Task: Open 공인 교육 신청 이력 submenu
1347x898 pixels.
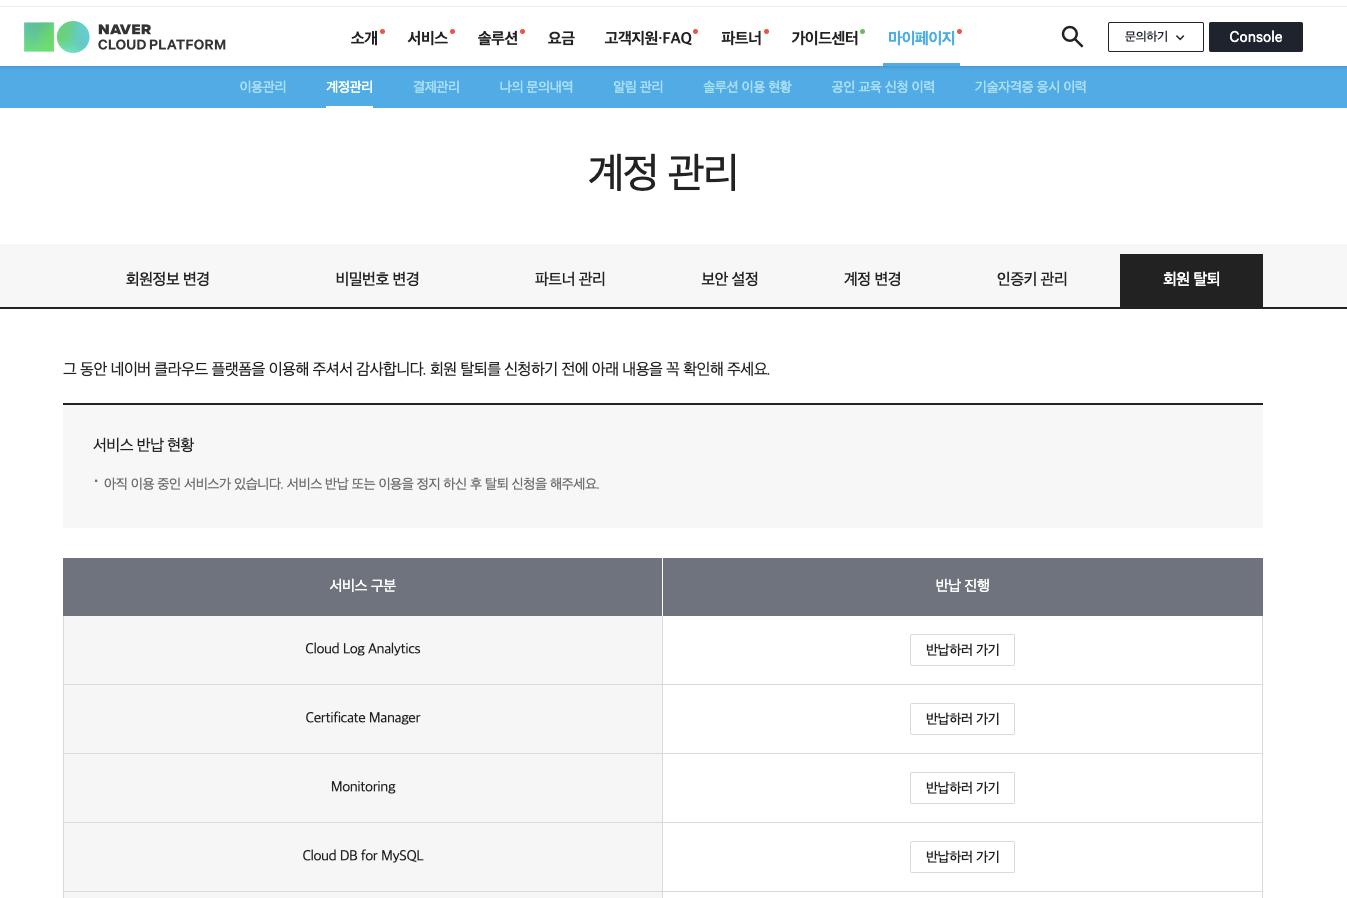Action: [x=883, y=87]
